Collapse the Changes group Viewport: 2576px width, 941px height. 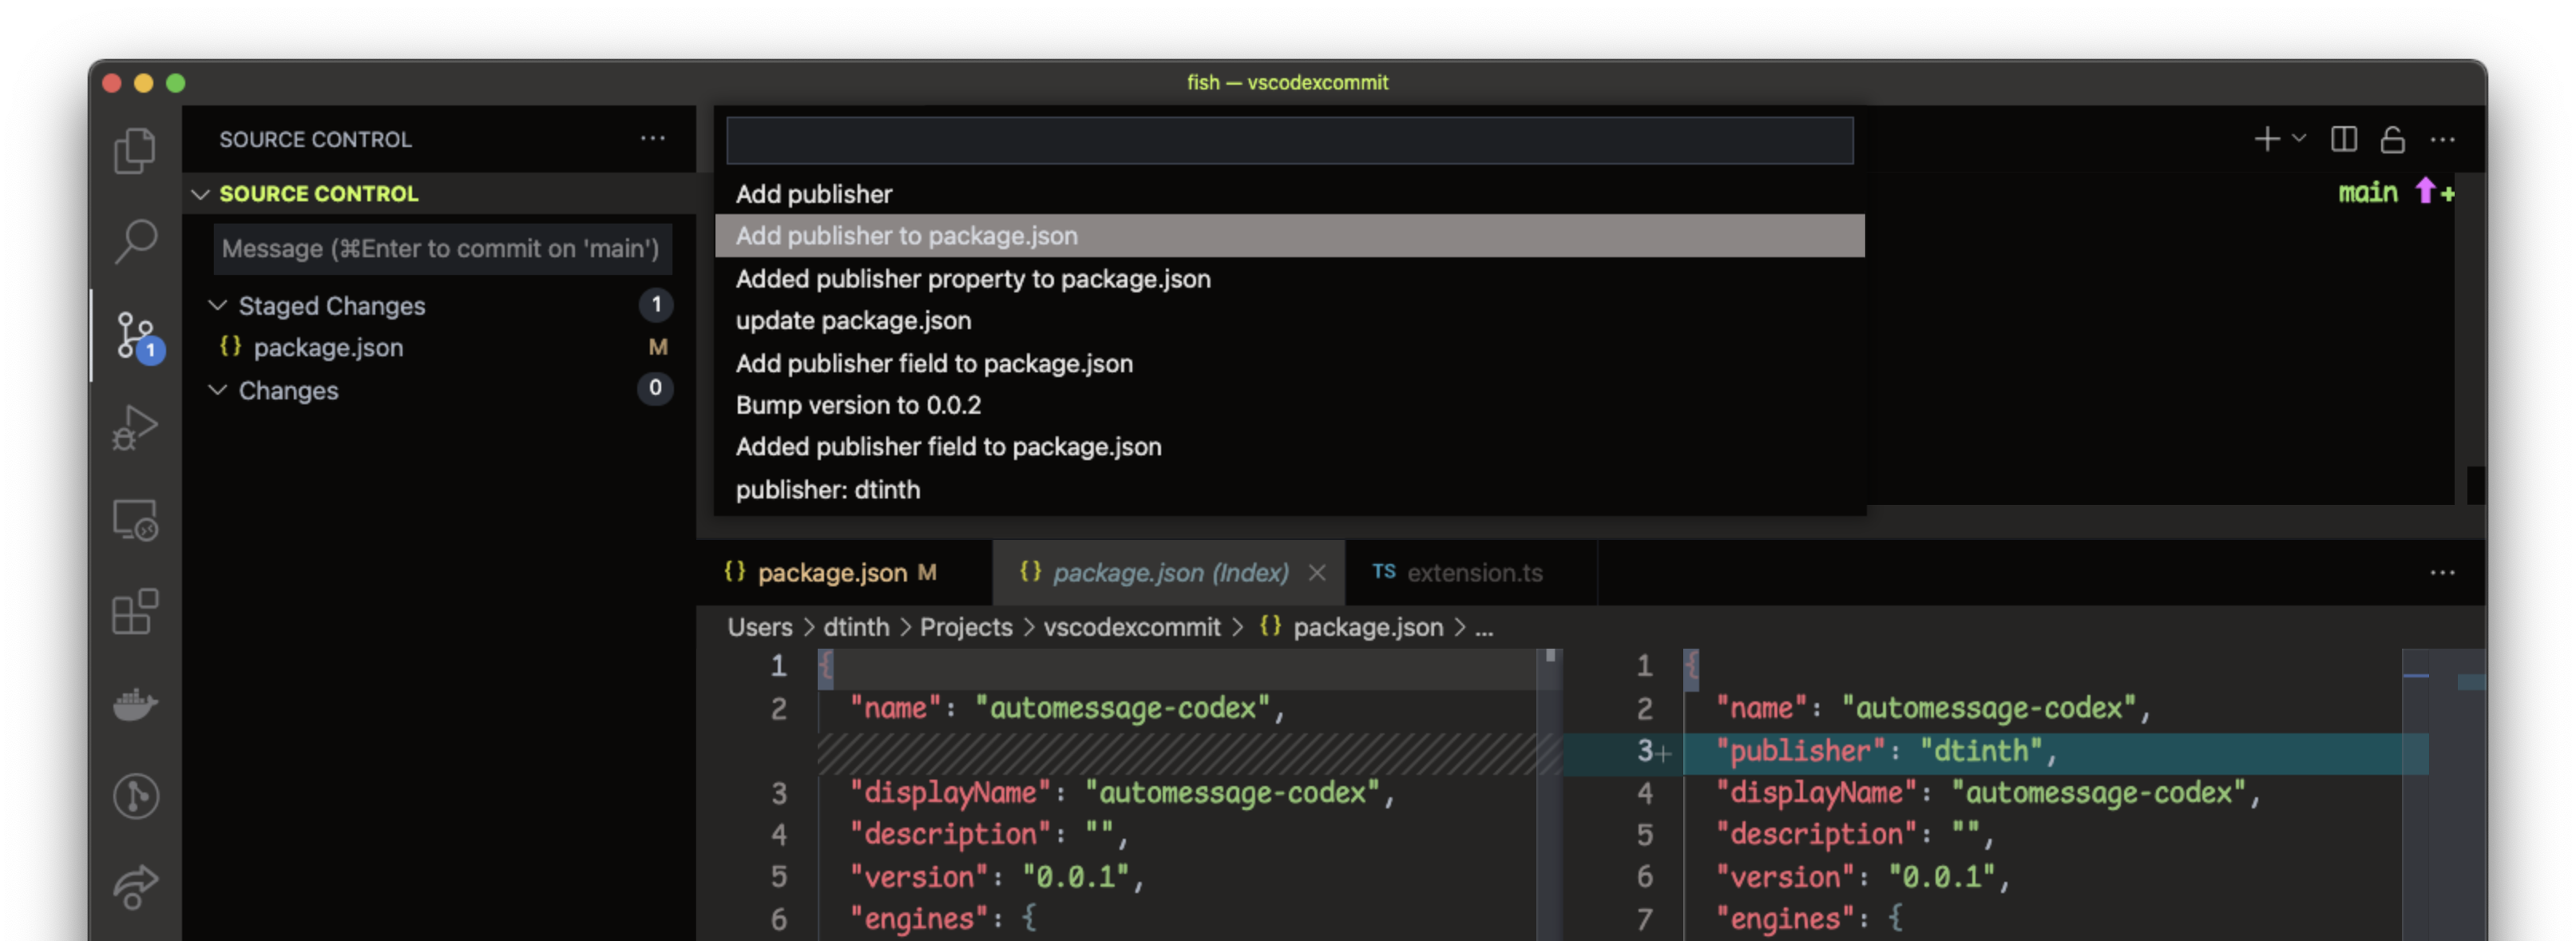217,390
